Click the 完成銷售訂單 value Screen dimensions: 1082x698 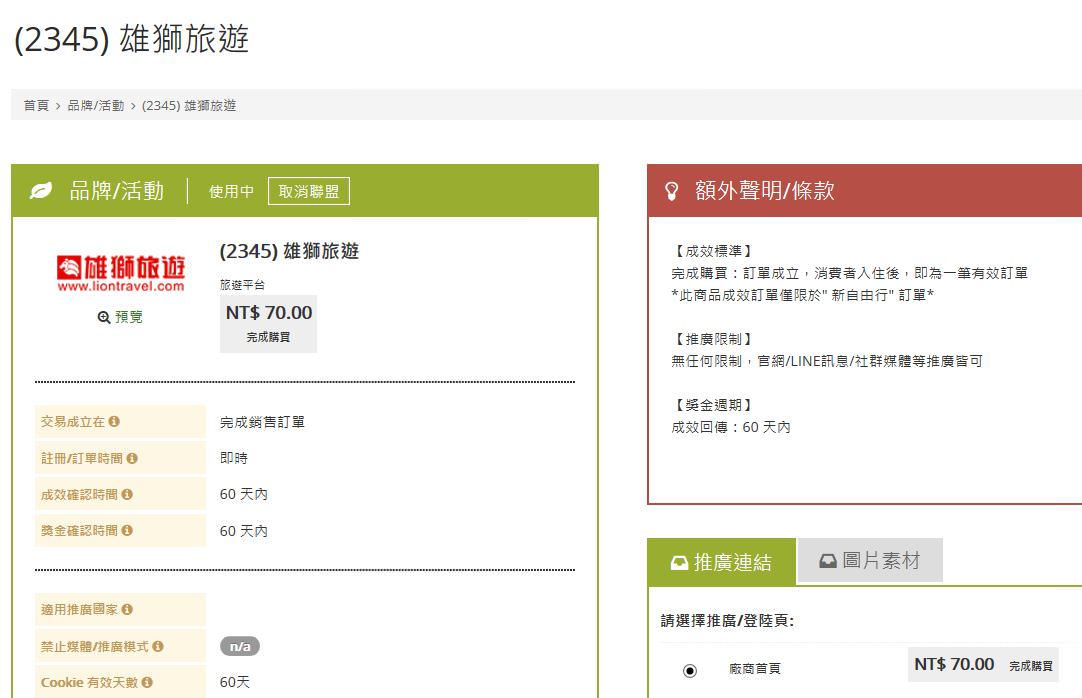(262, 422)
